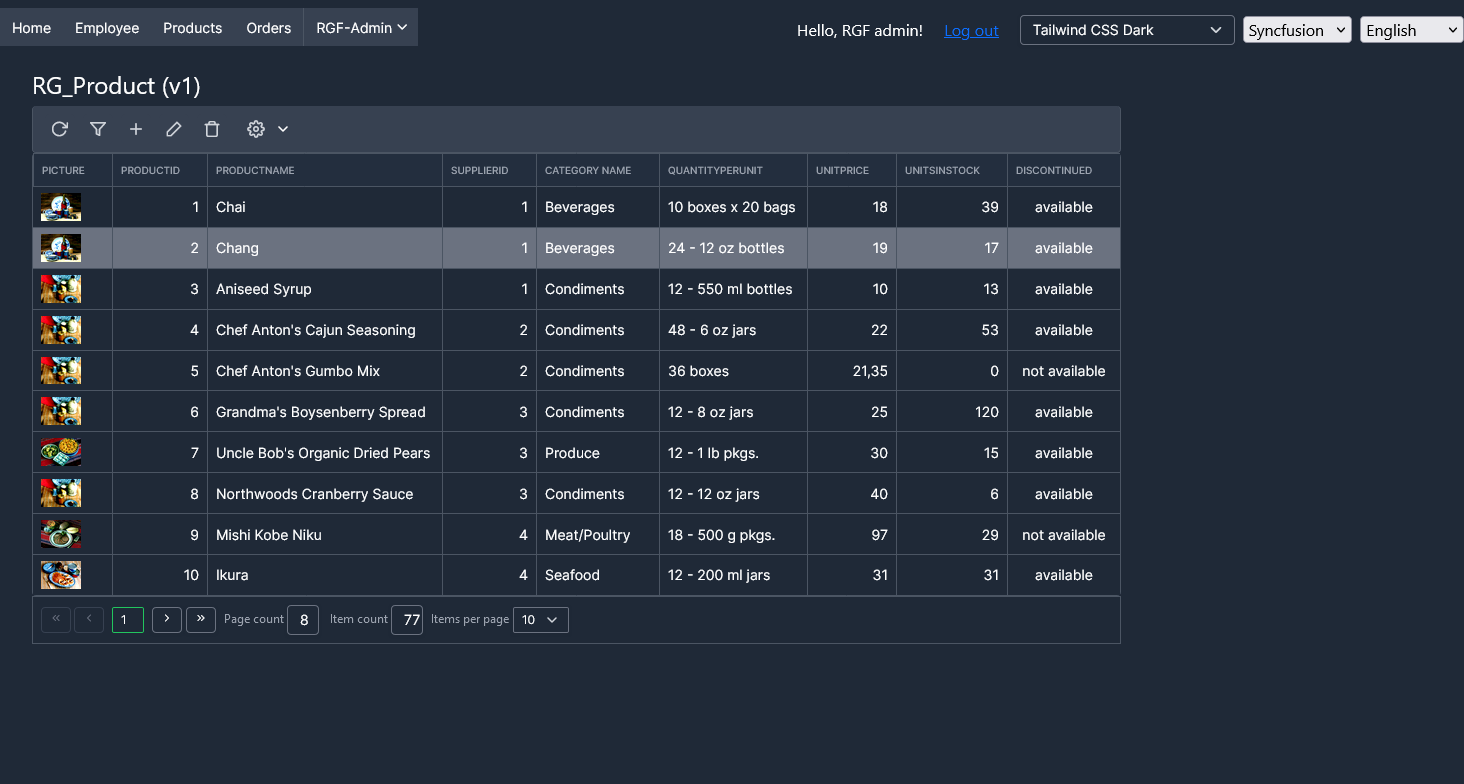Click the refresh icon in grid toolbar

point(60,129)
